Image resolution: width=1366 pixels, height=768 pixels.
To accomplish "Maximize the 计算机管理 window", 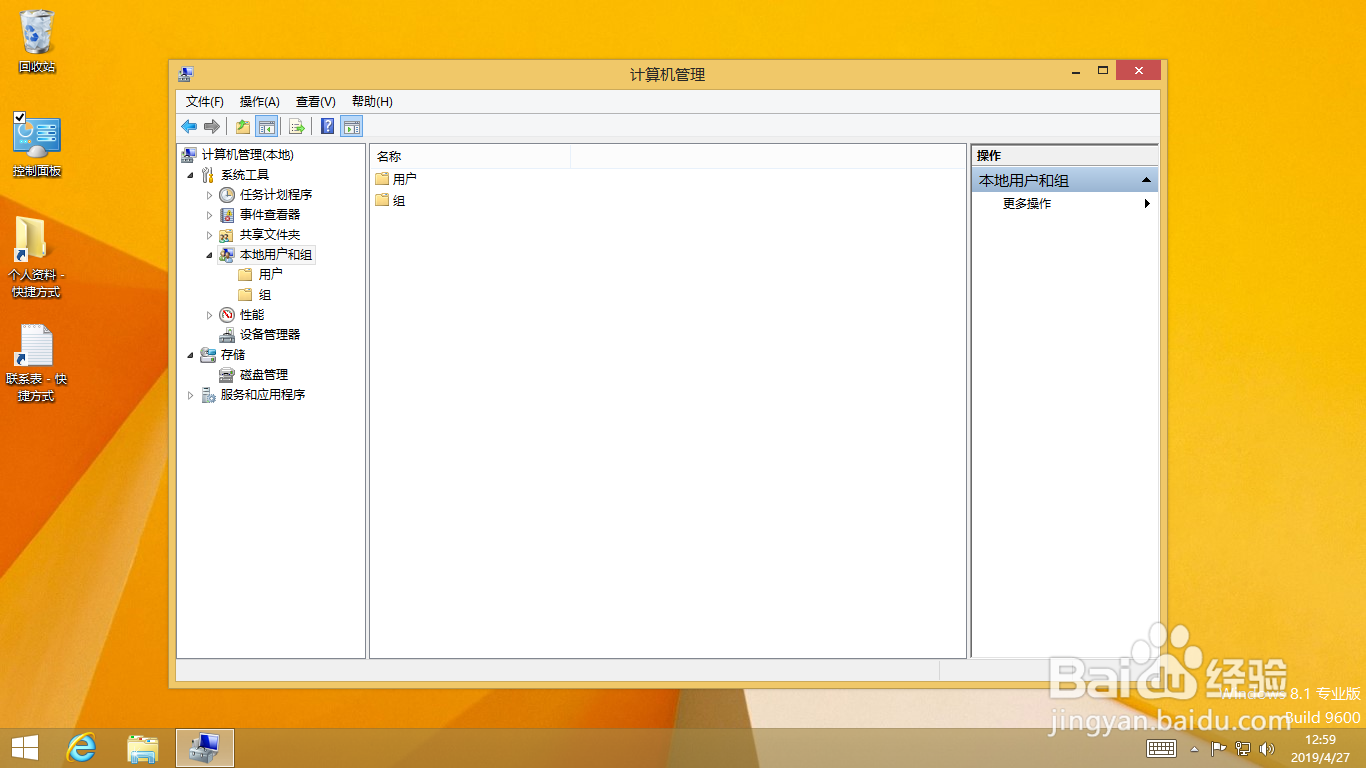I will click(1103, 71).
